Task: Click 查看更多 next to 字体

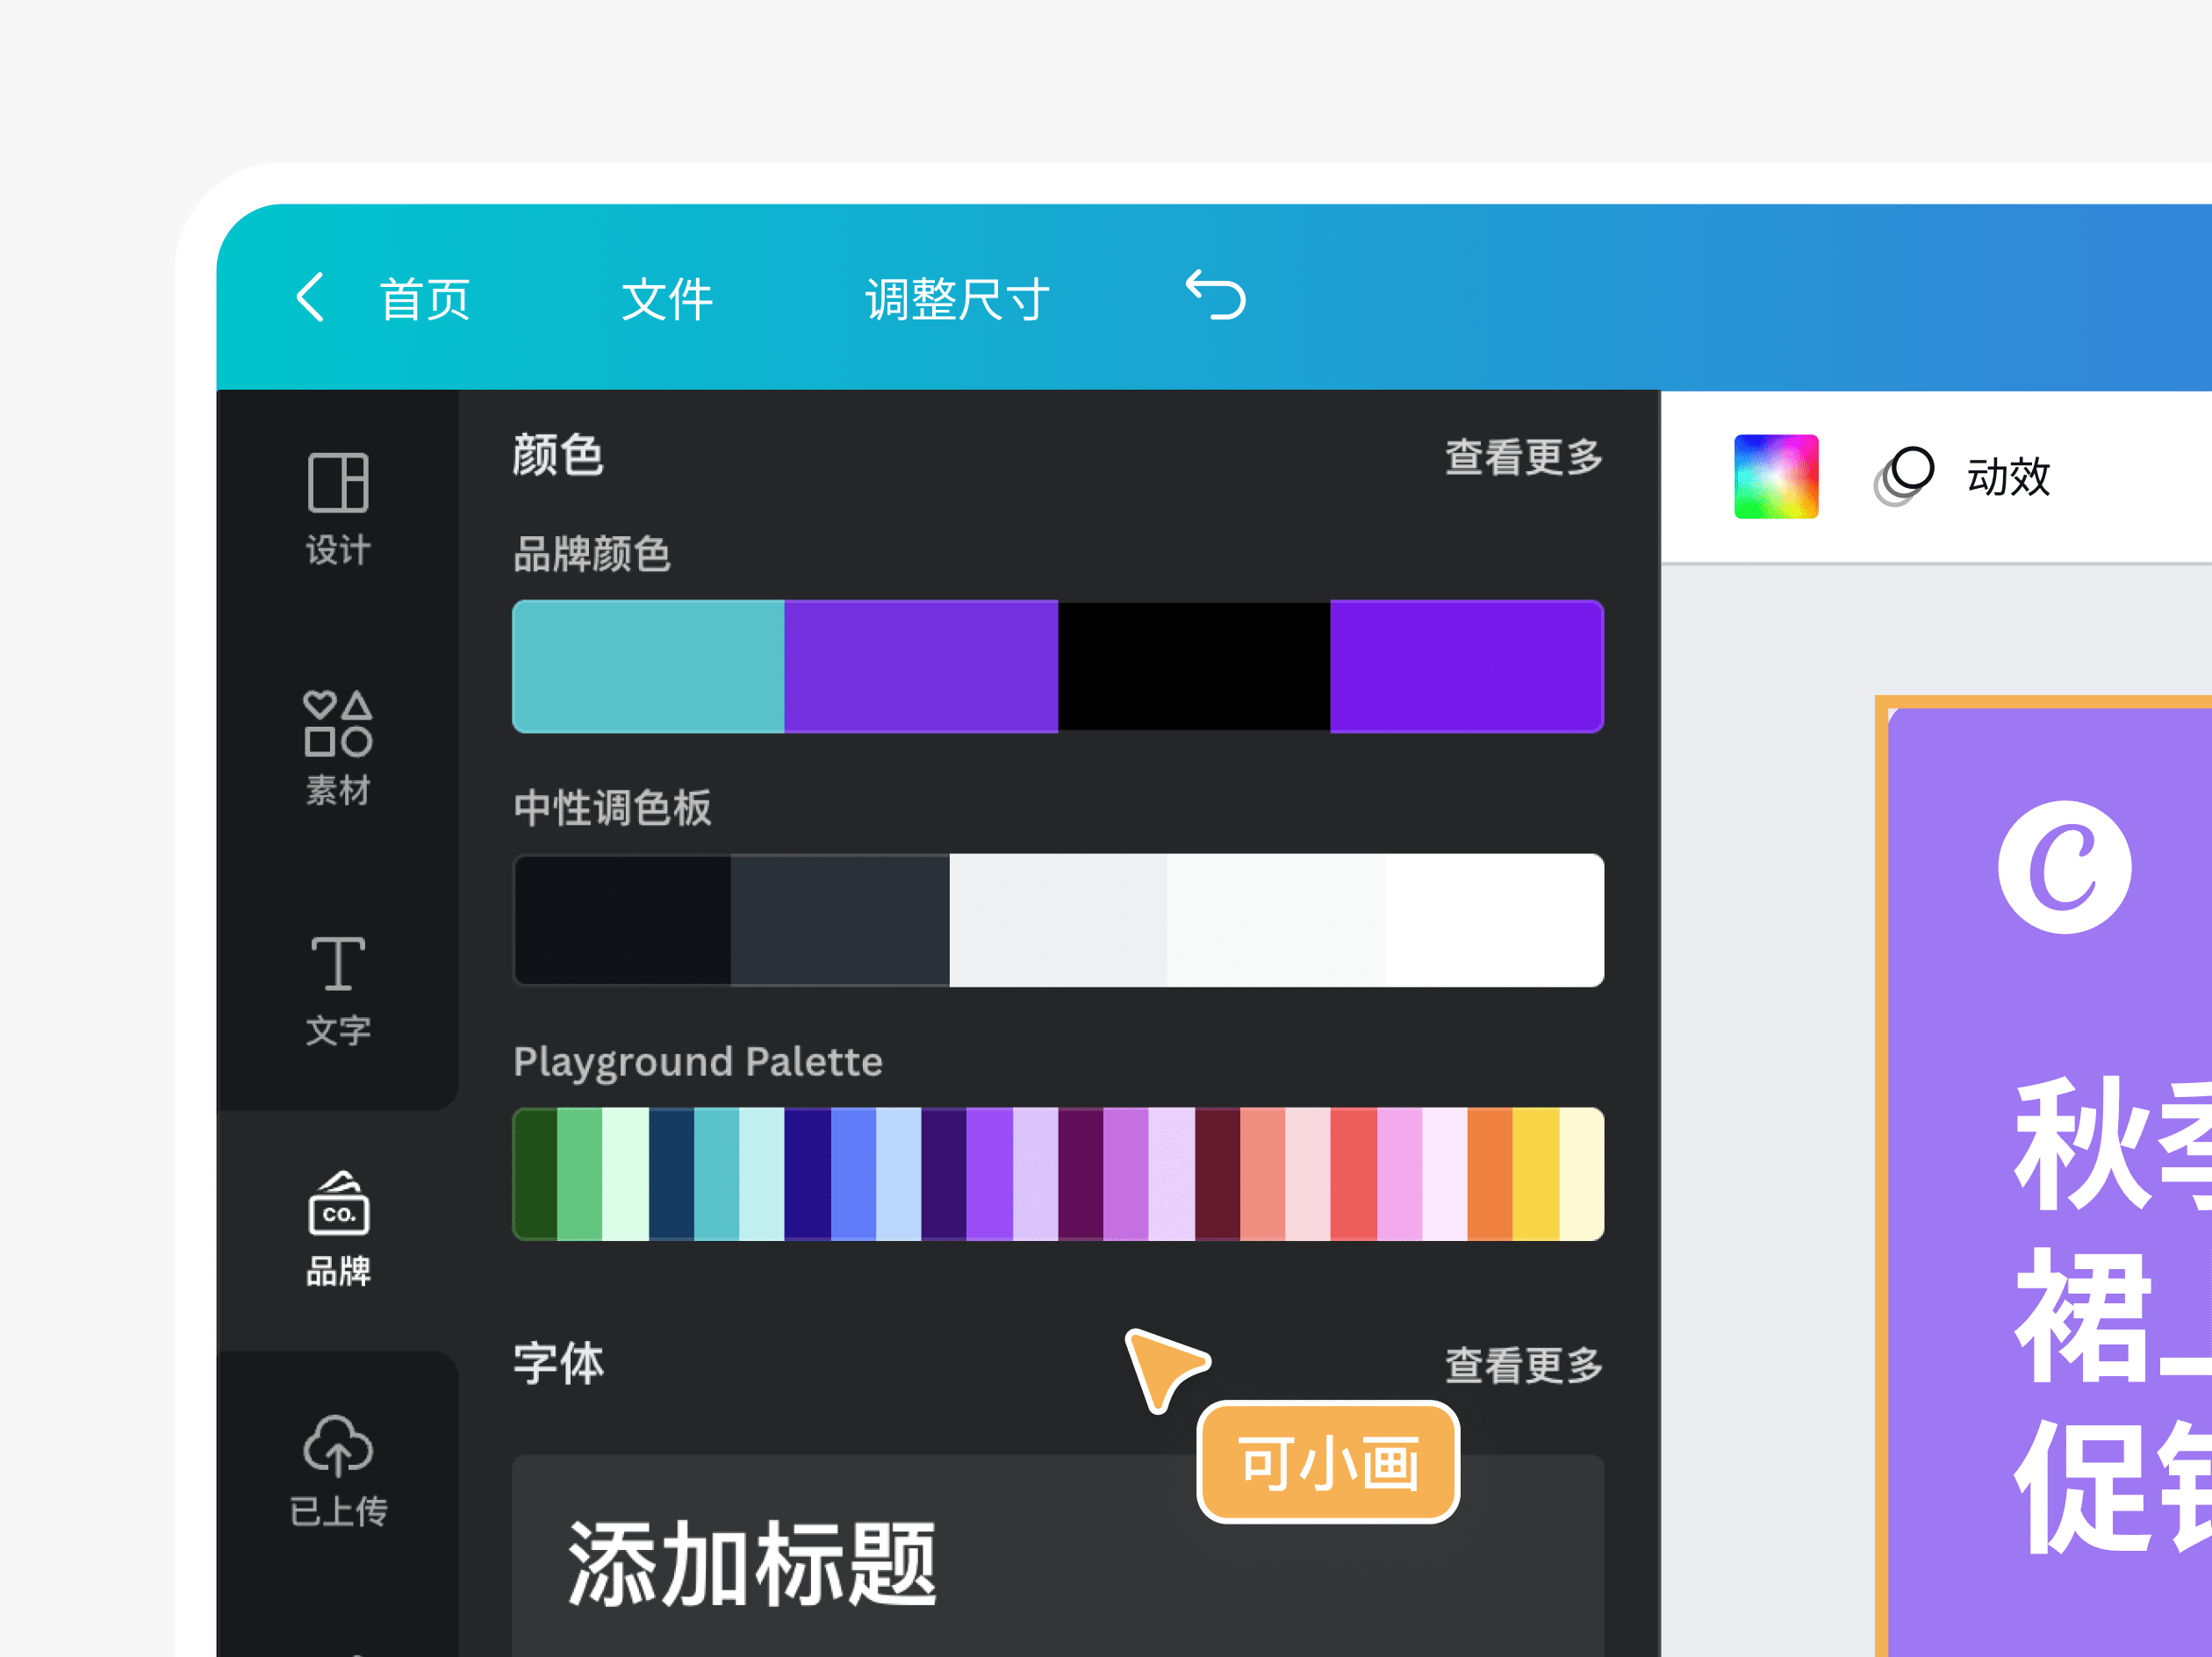Action: pos(1523,1365)
